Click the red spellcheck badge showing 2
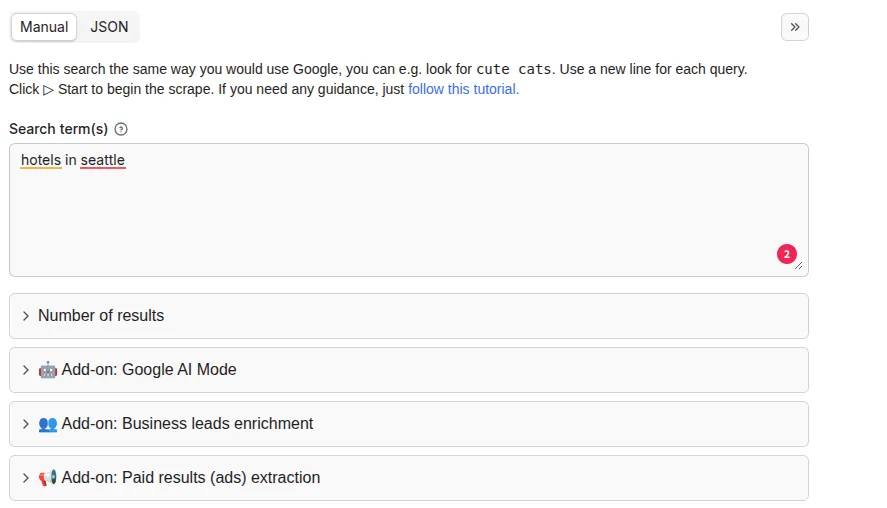This screenshot has width=887, height=508. [x=786, y=254]
